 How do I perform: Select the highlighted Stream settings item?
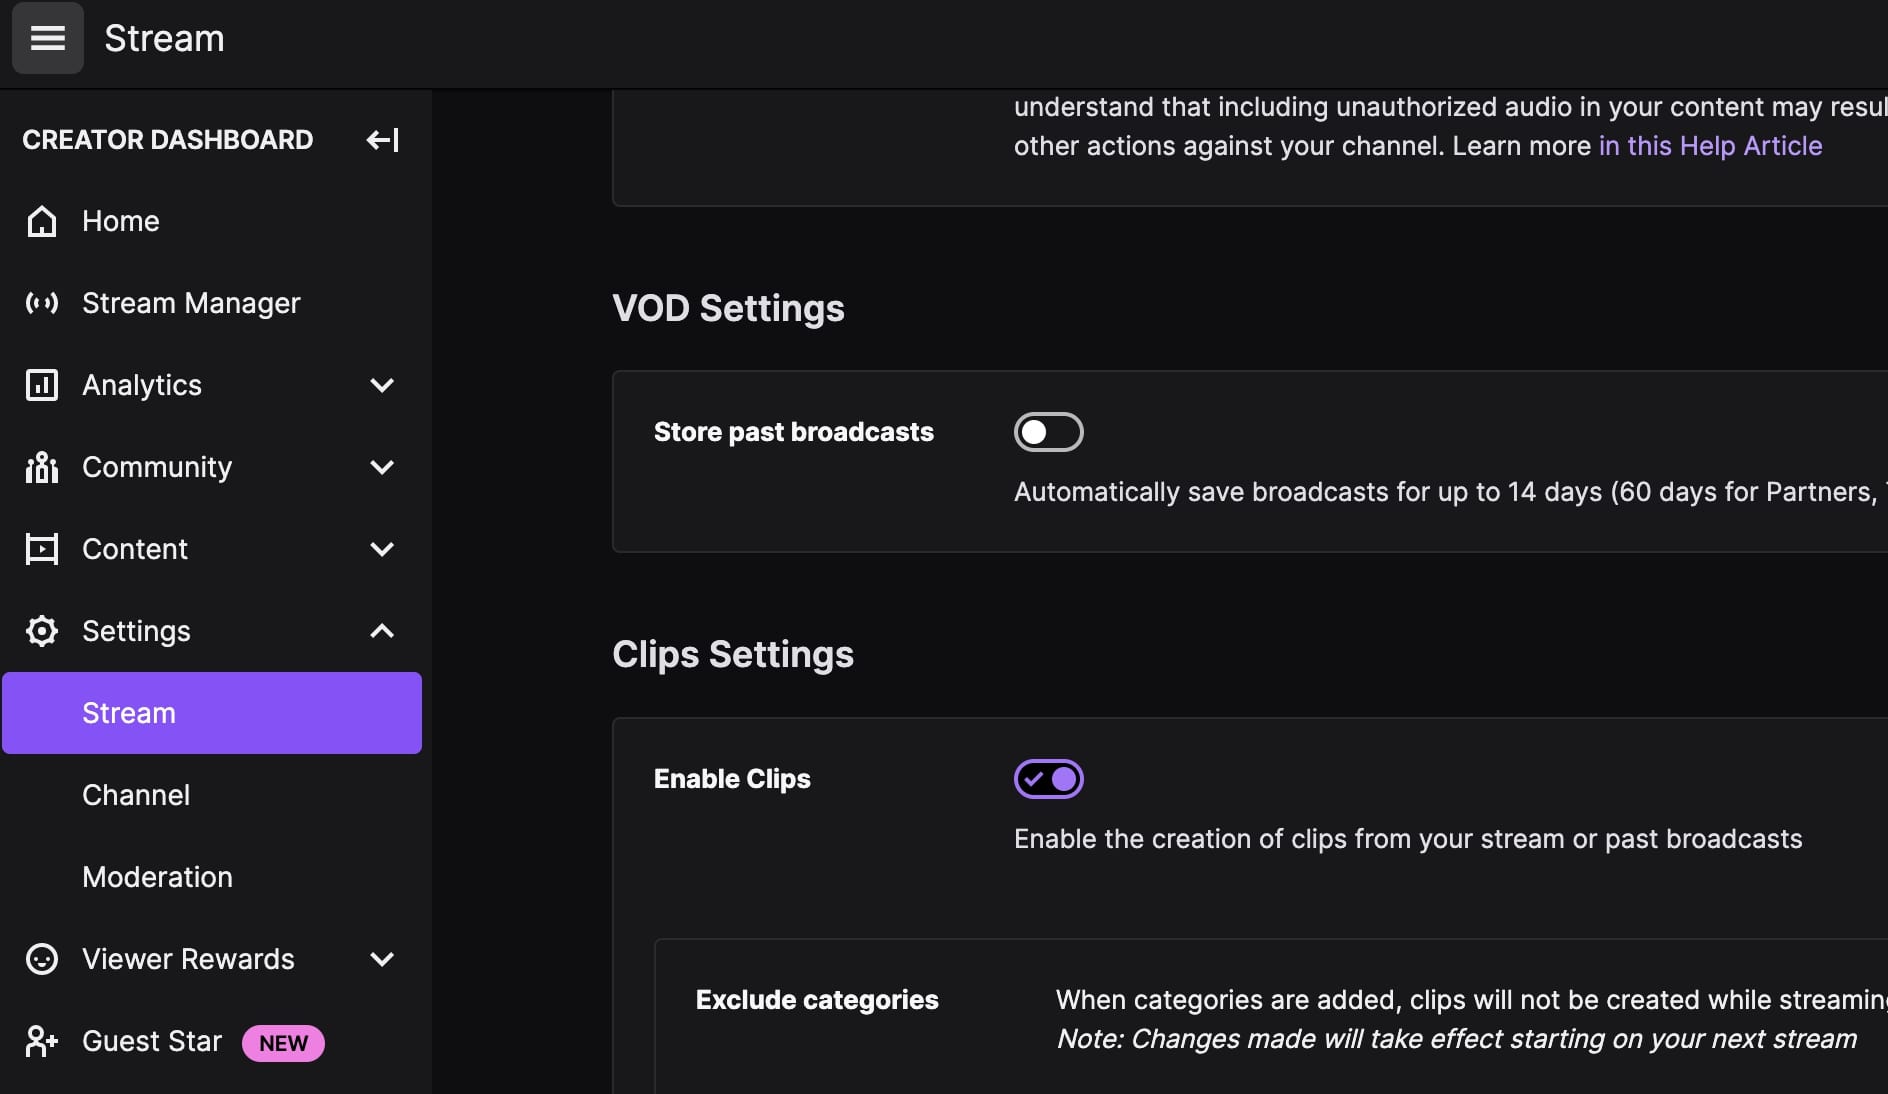click(211, 713)
